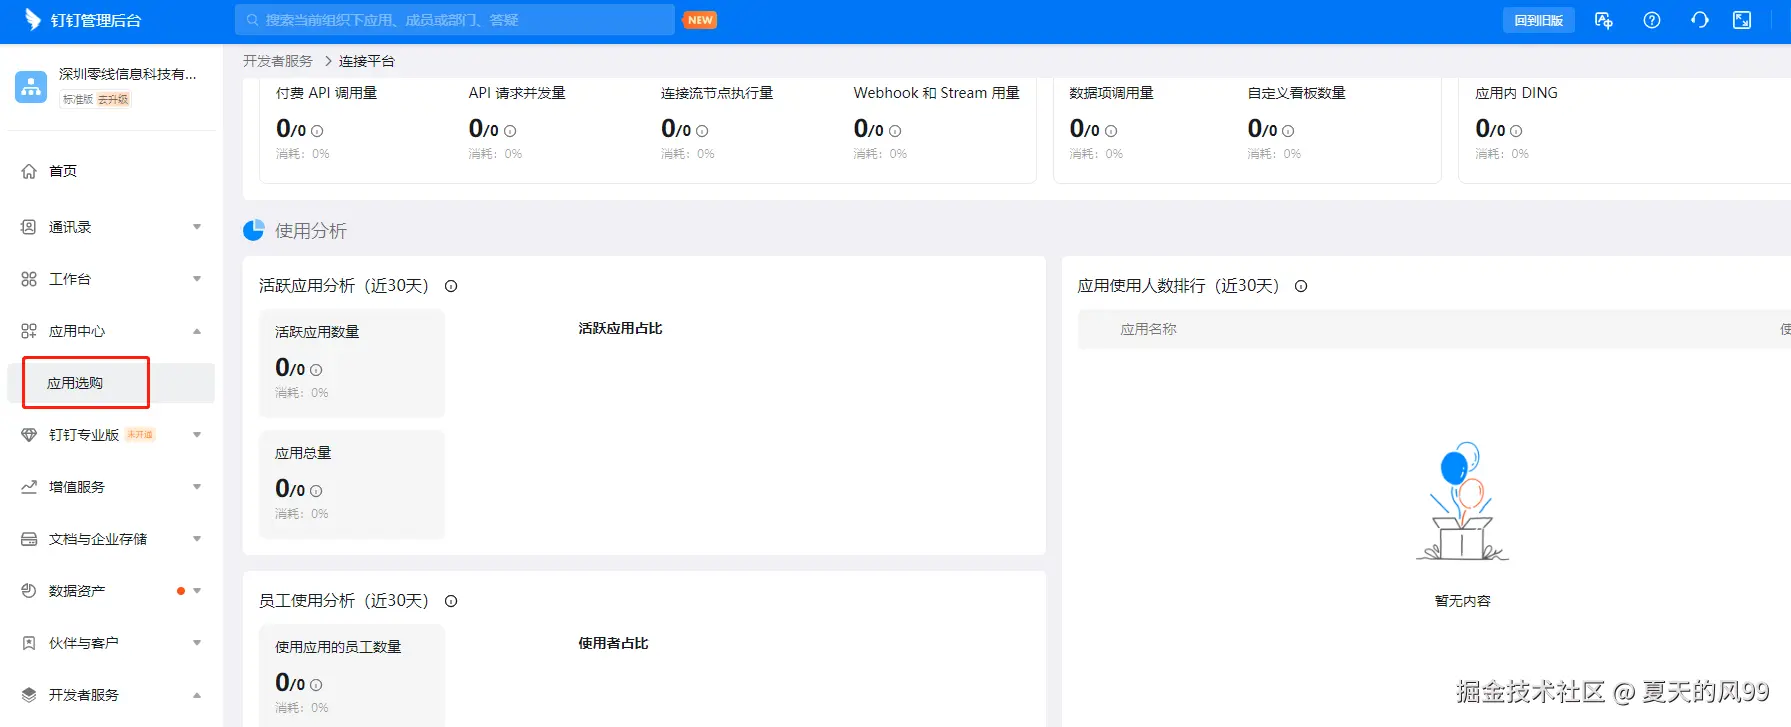Click the 使用分析 section heading
The image size is (1791, 727).
tap(310, 231)
